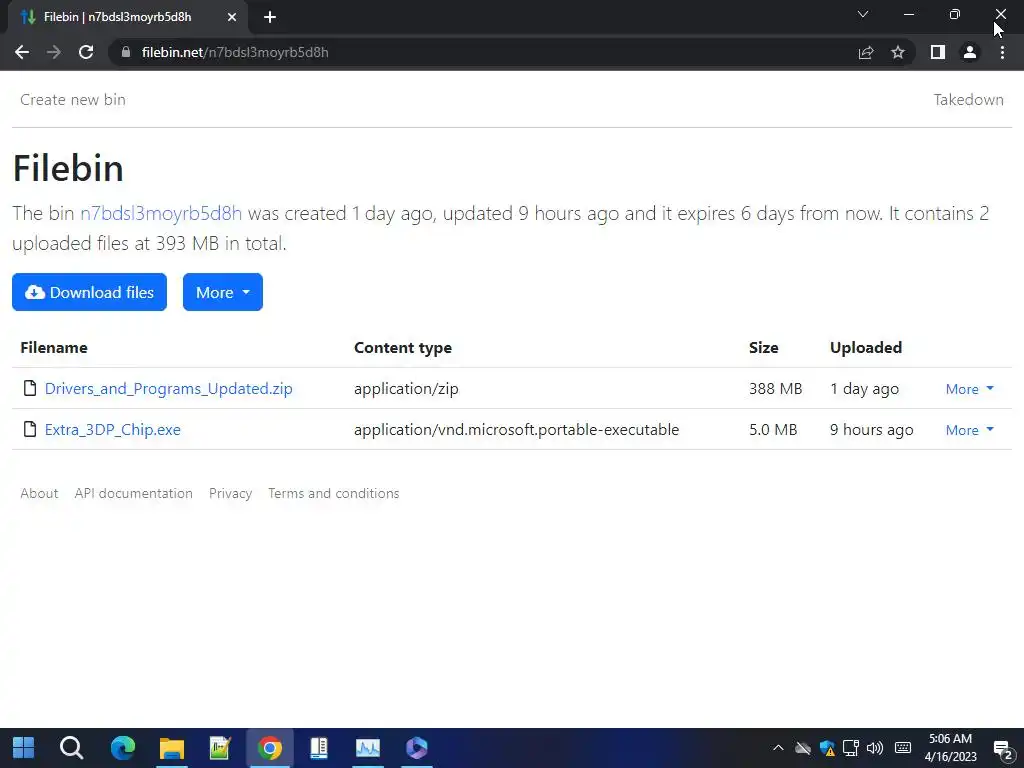The height and width of the screenshot is (768, 1024).
Task: Open Terms and conditions link
Action: (x=334, y=493)
